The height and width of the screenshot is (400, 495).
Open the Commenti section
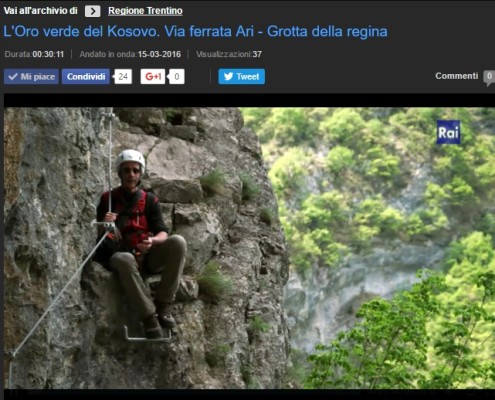[x=457, y=76]
